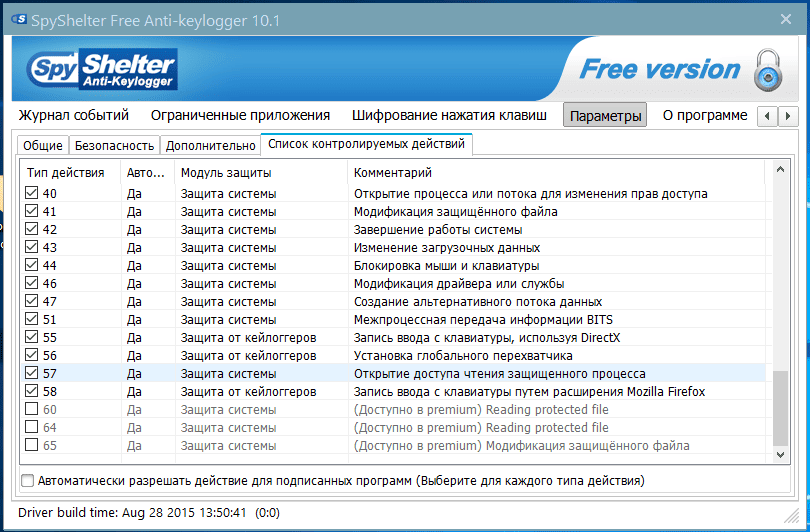
Task: Check the premium action 65 checkbox
Action: pyautogui.click(x=32, y=445)
